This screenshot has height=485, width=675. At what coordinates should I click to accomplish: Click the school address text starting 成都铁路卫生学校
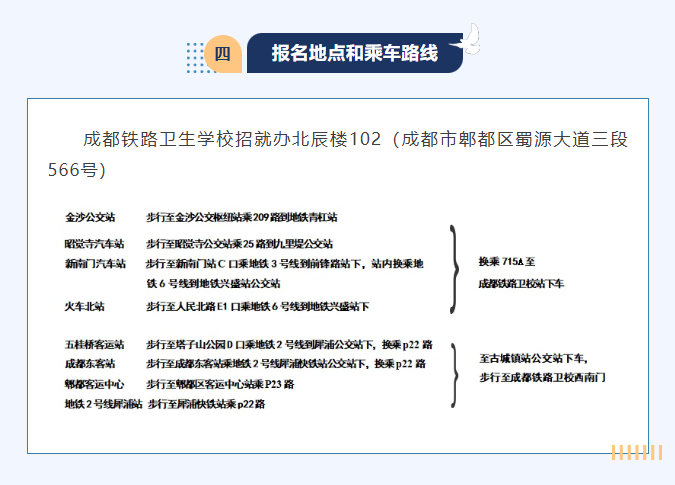(355, 139)
